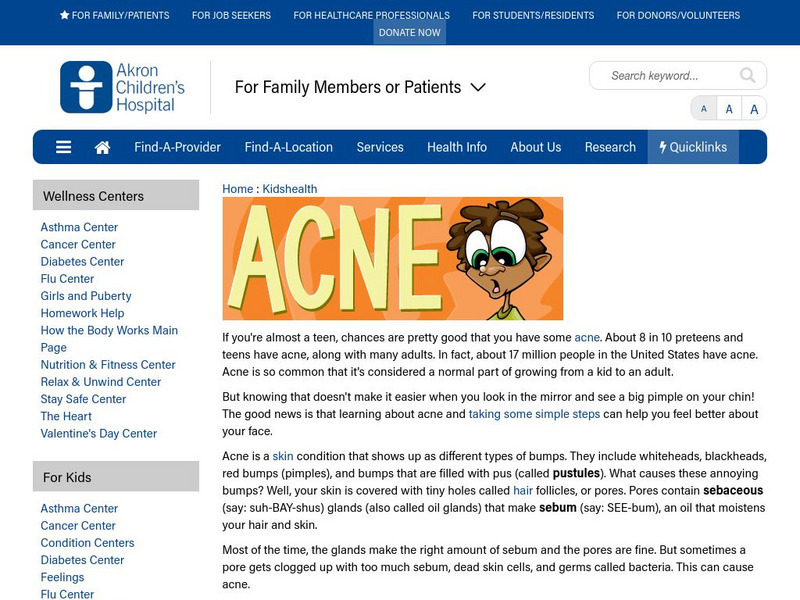Select the small text size option

704,108
